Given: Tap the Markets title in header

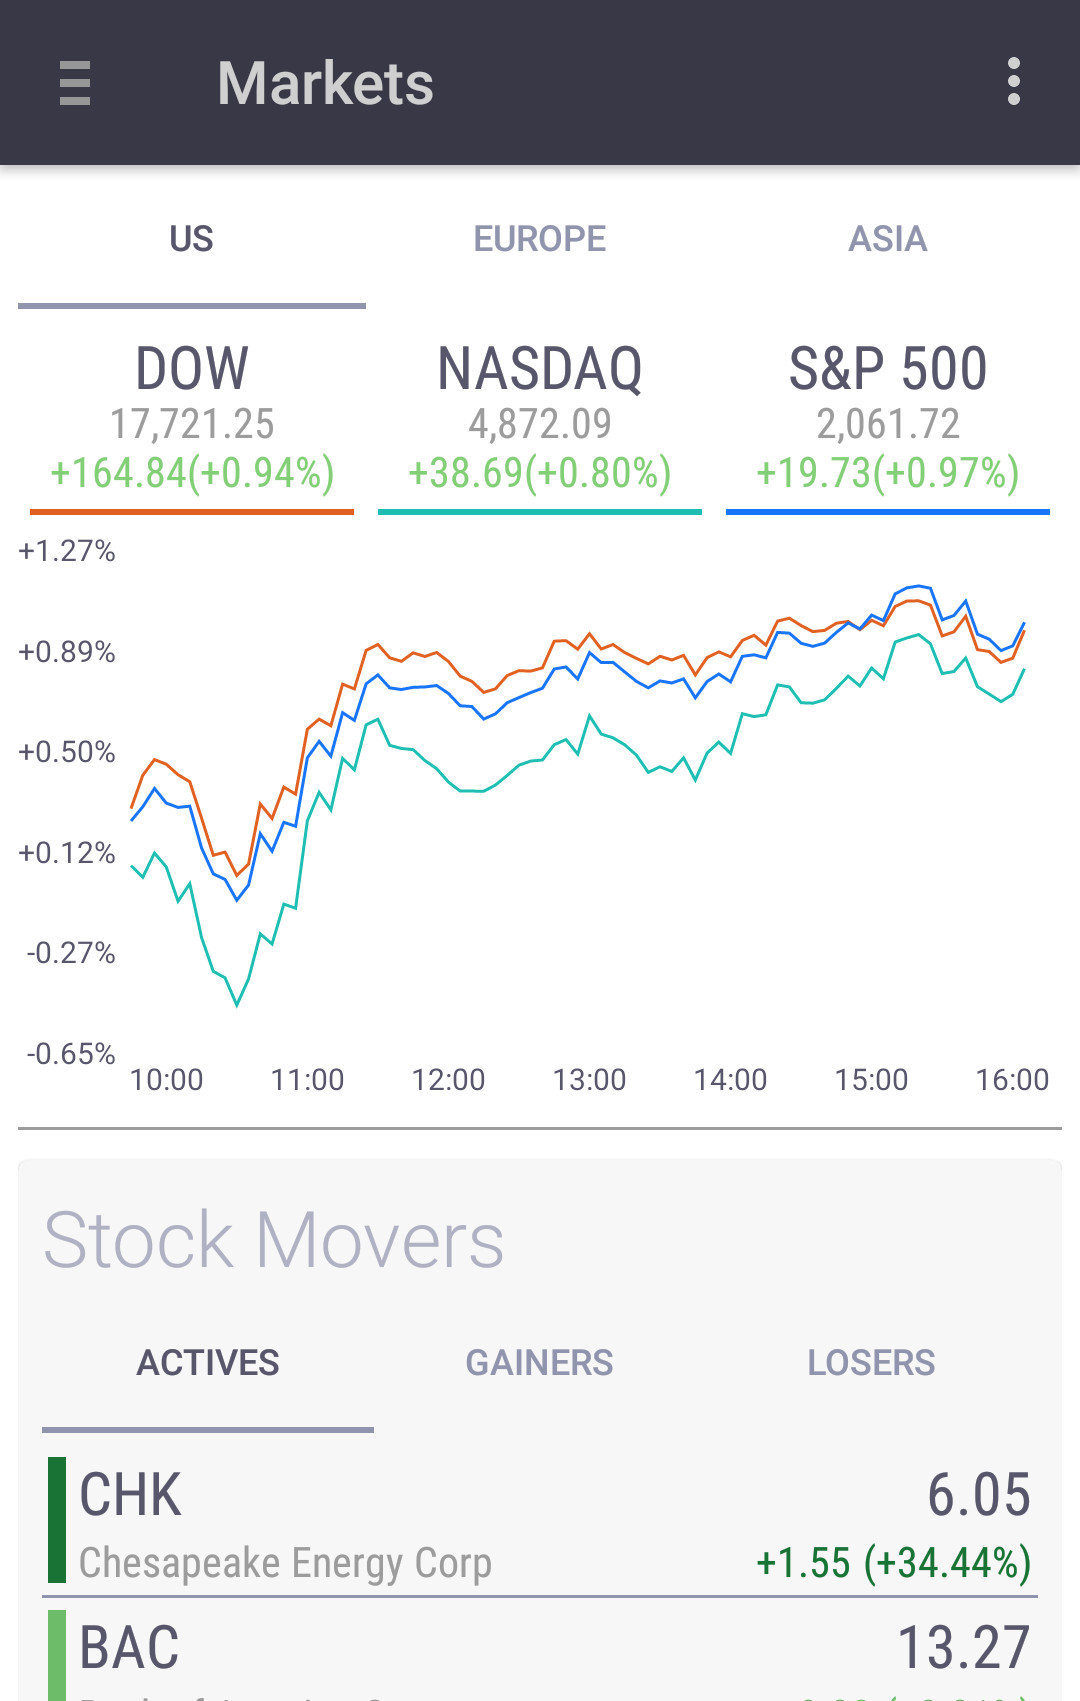Looking at the screenshot, I should [326, 83].
